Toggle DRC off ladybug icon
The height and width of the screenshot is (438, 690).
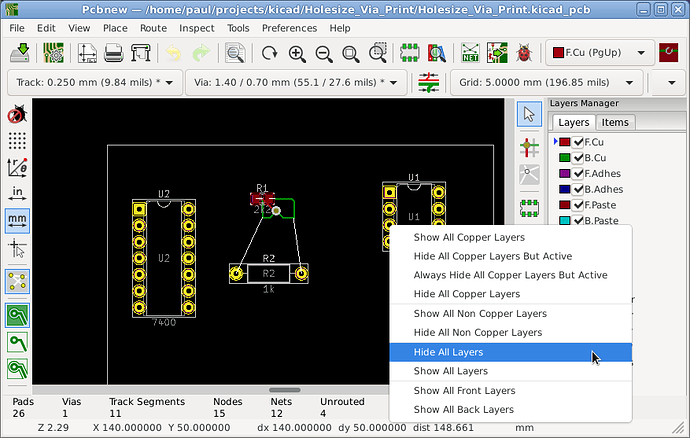pos(17,115)
